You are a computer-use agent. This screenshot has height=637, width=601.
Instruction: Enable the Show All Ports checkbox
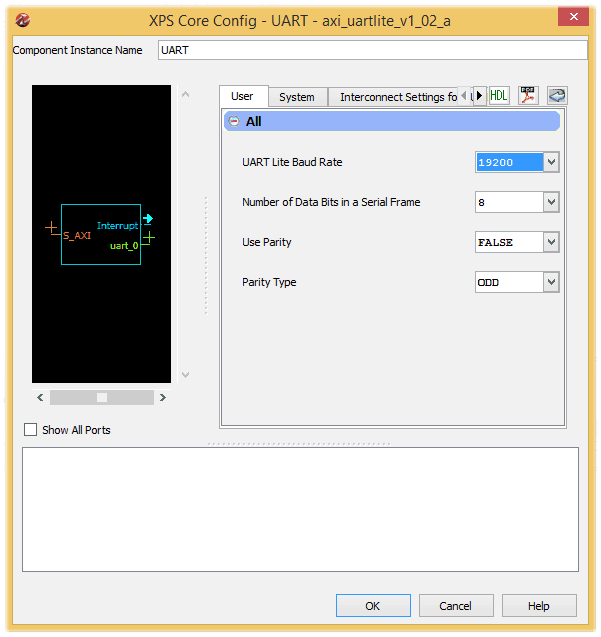30,430
